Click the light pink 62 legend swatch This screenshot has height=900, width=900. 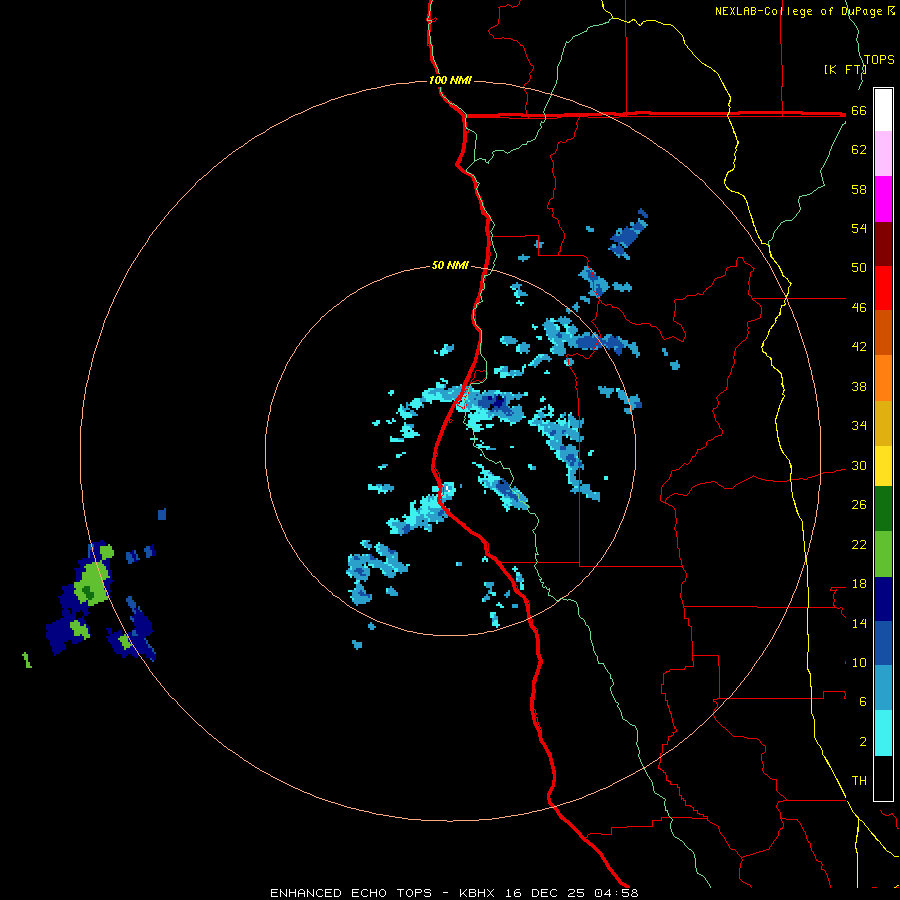(883, 153)
